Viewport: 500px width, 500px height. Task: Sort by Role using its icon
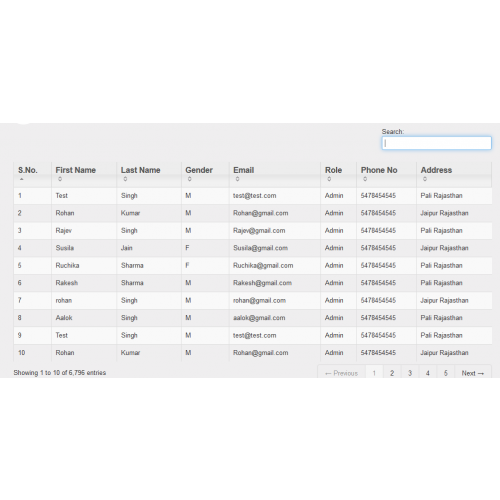point(329,179)
